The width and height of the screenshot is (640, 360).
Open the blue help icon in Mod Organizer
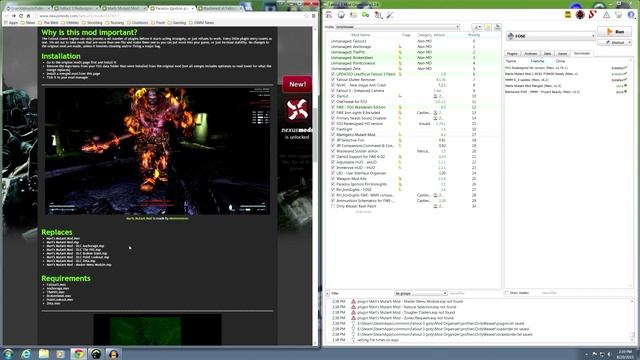pos(631,15)
